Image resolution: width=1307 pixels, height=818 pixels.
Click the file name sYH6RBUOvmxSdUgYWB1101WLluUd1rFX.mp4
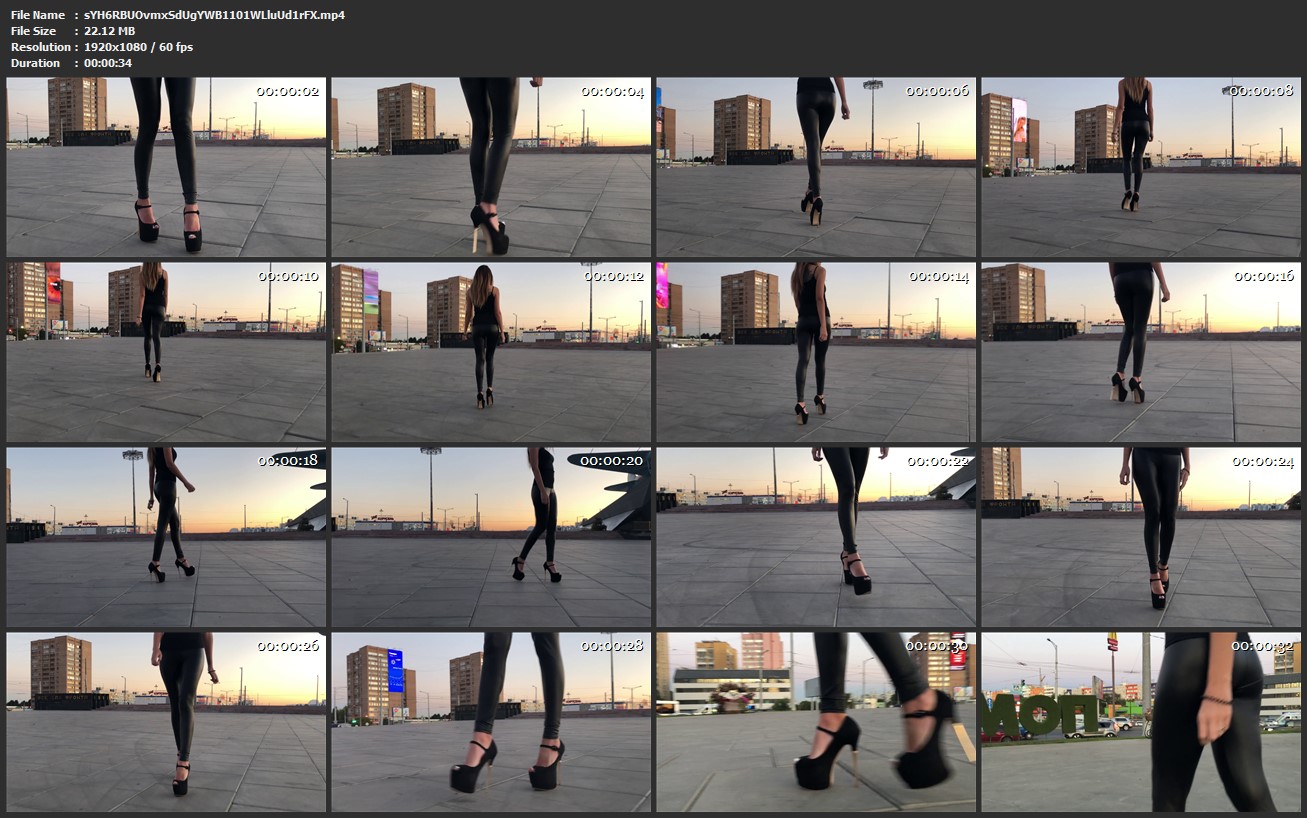click(x=215, y=15)
